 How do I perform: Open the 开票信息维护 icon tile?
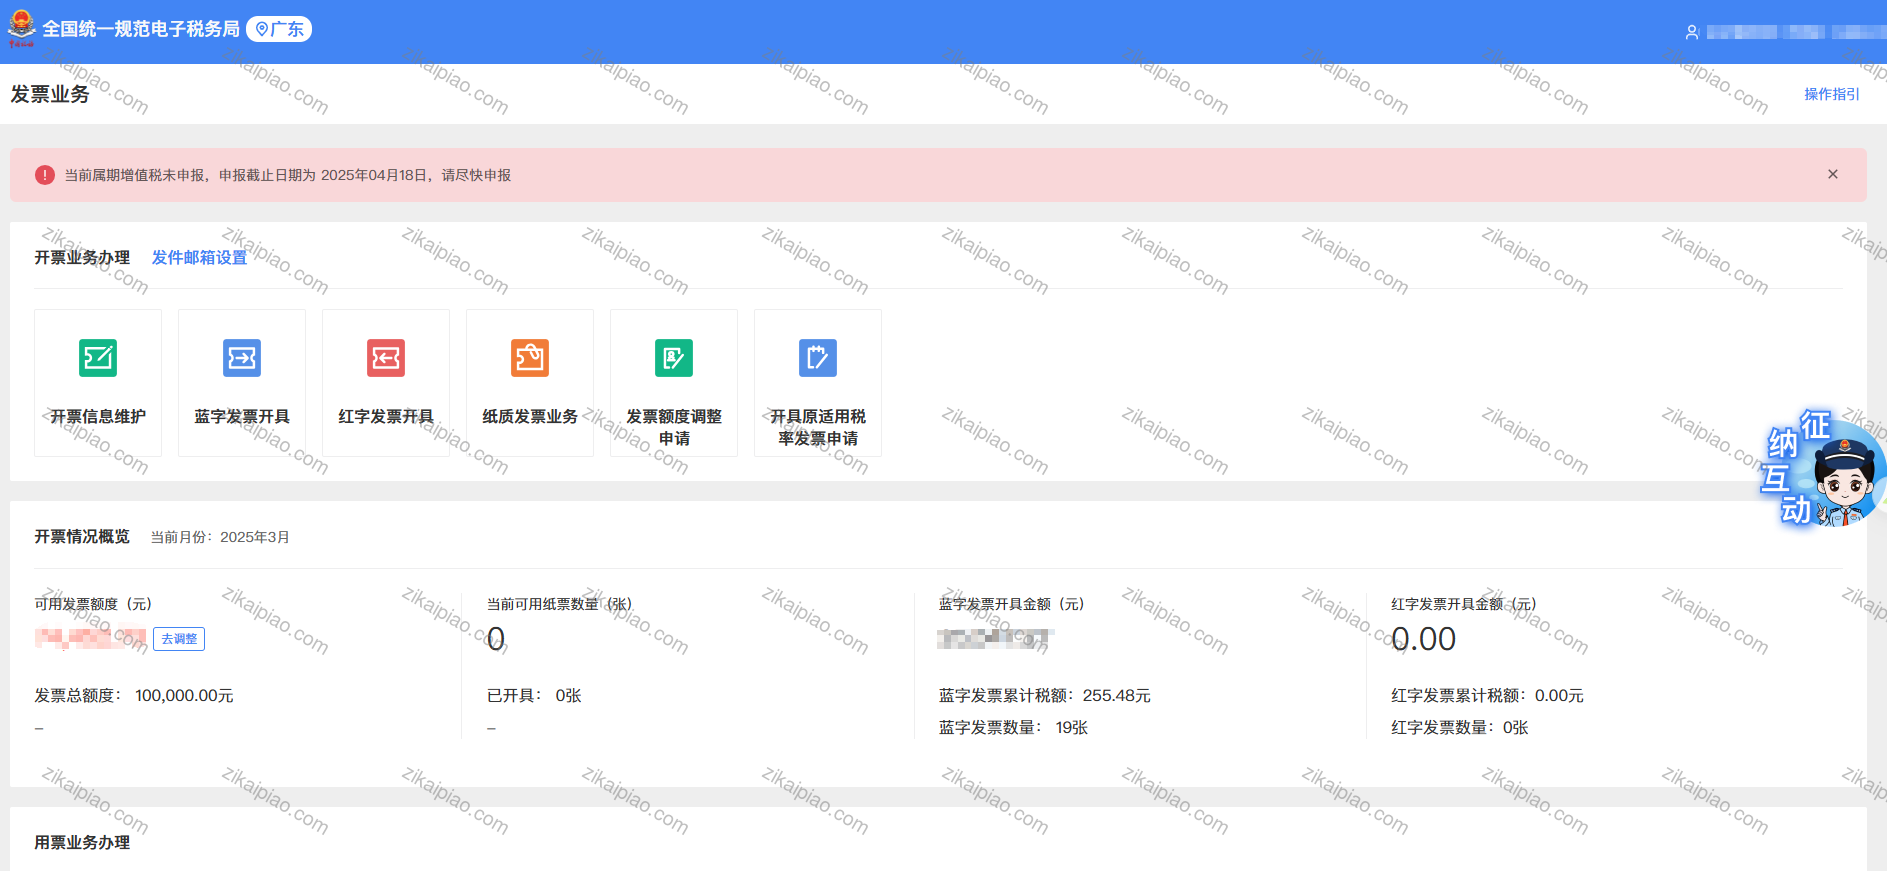(x=98, y=358)
